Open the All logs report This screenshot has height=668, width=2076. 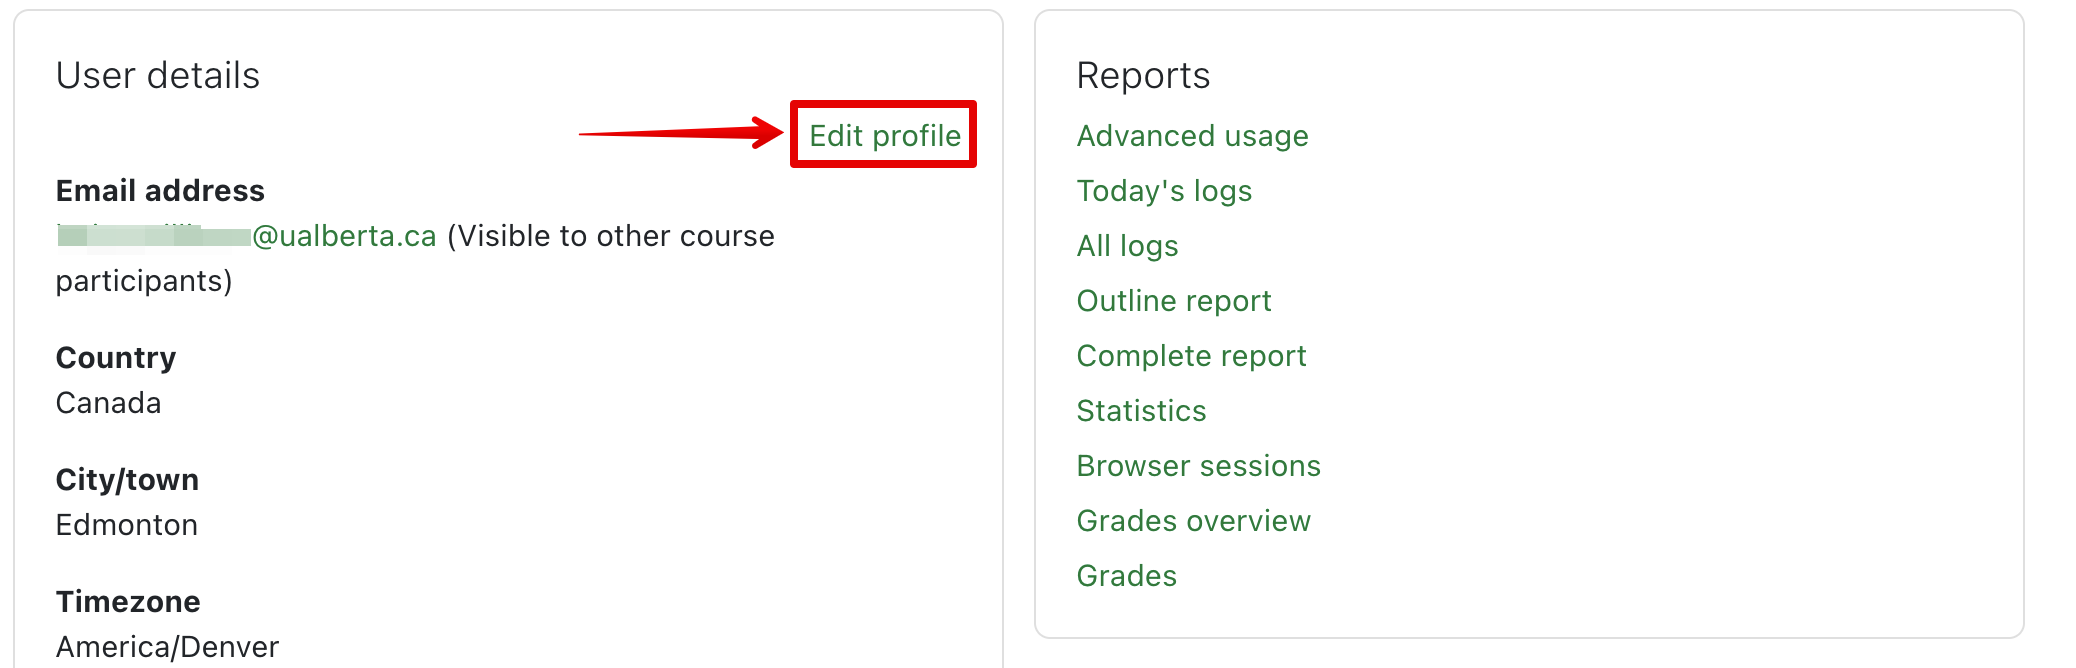coord(1127,246)
